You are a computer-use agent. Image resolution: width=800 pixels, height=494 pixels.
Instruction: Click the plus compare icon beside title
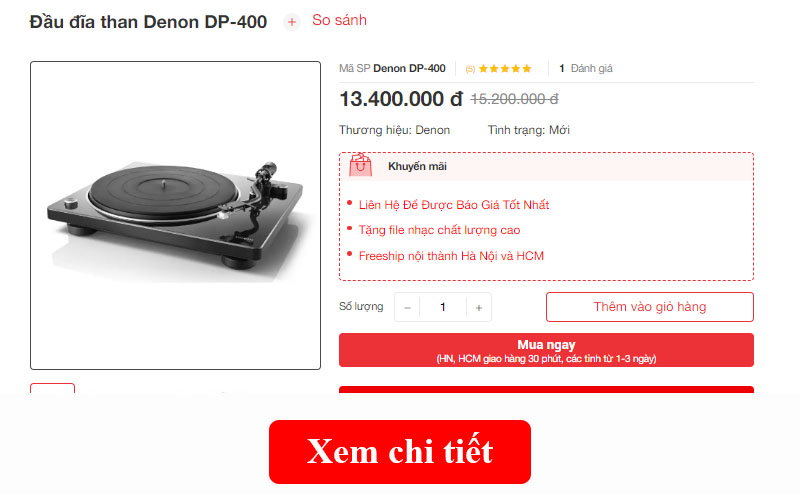(x=292, y=22)
